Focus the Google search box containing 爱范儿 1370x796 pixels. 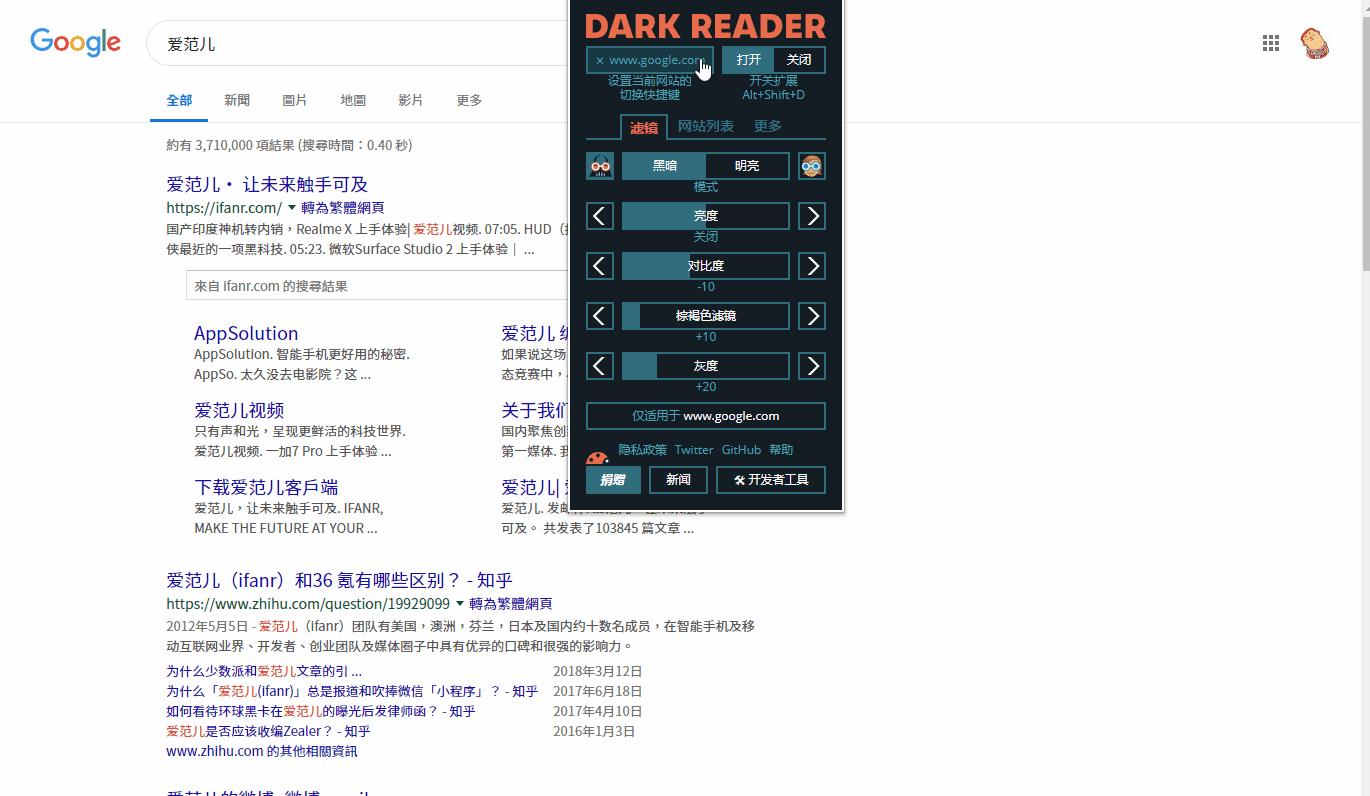[358, 44]
